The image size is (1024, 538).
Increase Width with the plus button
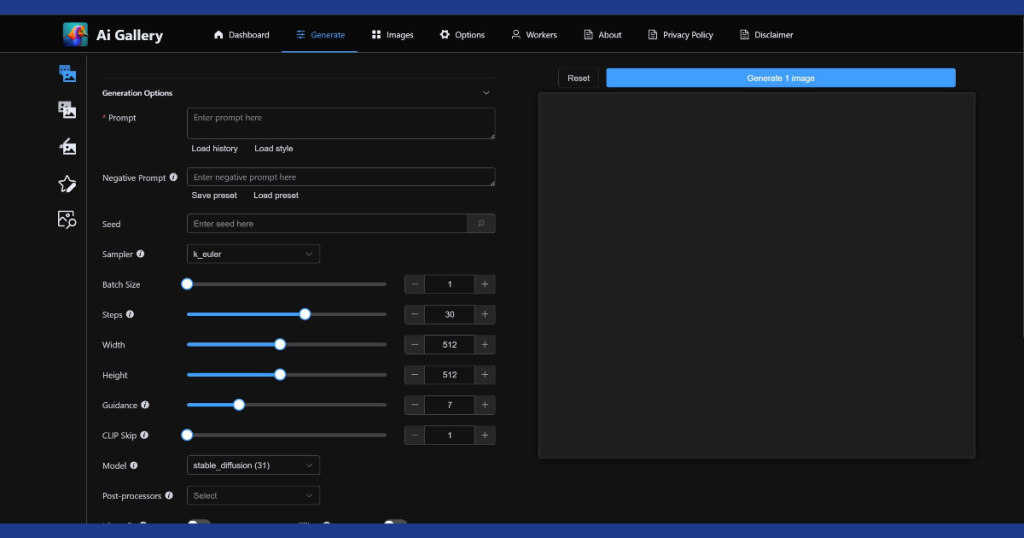pyautogui.click(x=485, y=345)
